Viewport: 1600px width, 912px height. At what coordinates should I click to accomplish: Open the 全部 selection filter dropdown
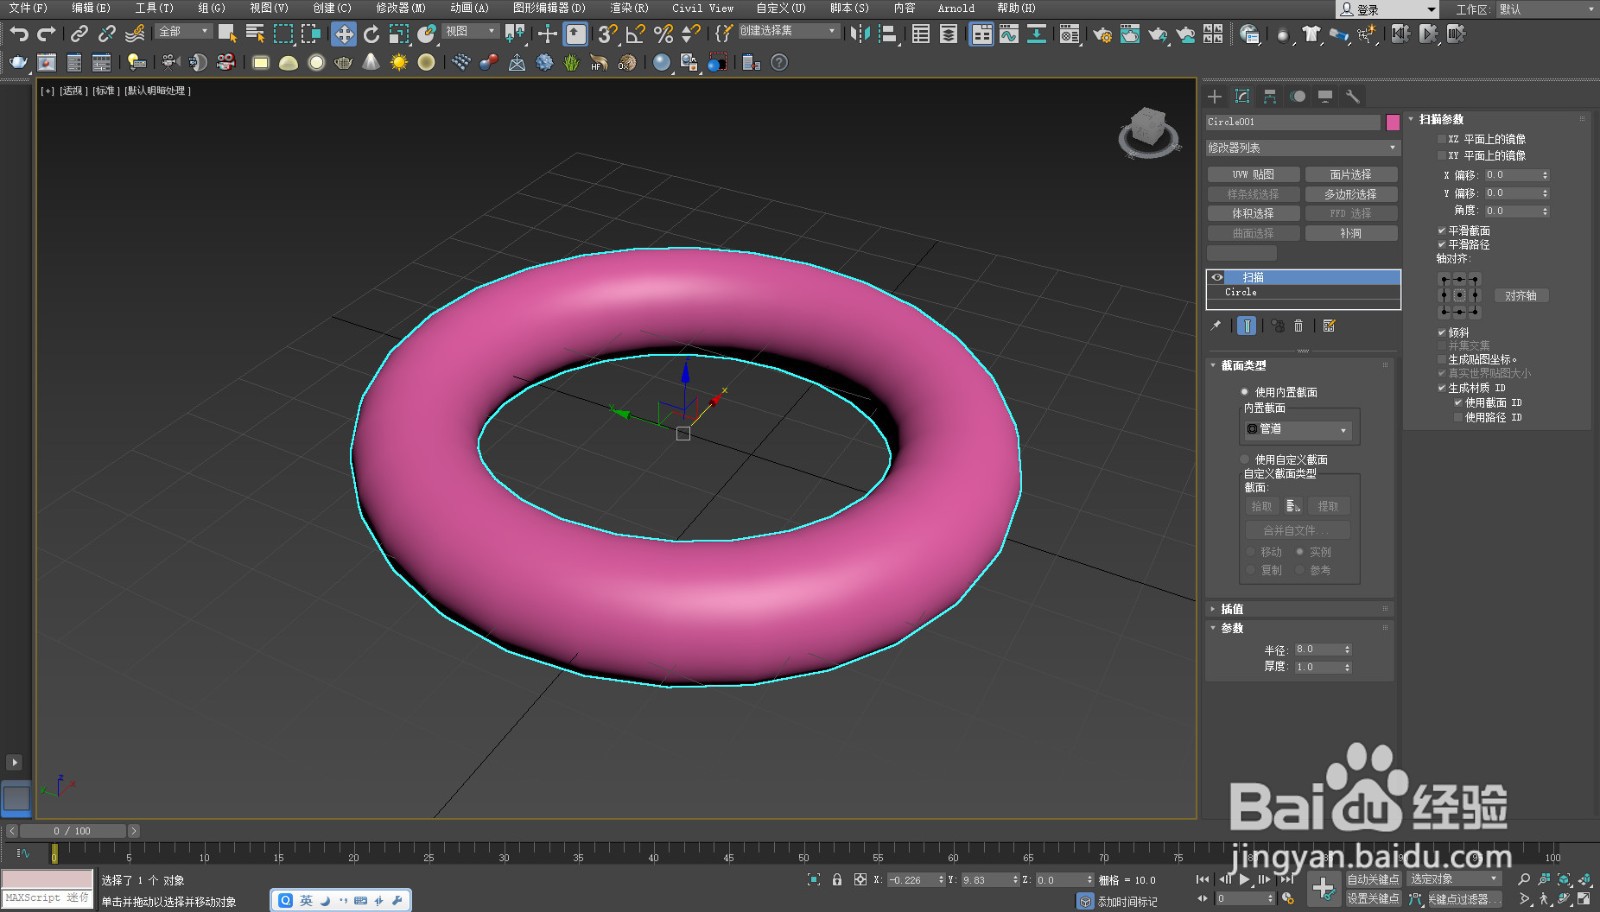click(184, 31)
